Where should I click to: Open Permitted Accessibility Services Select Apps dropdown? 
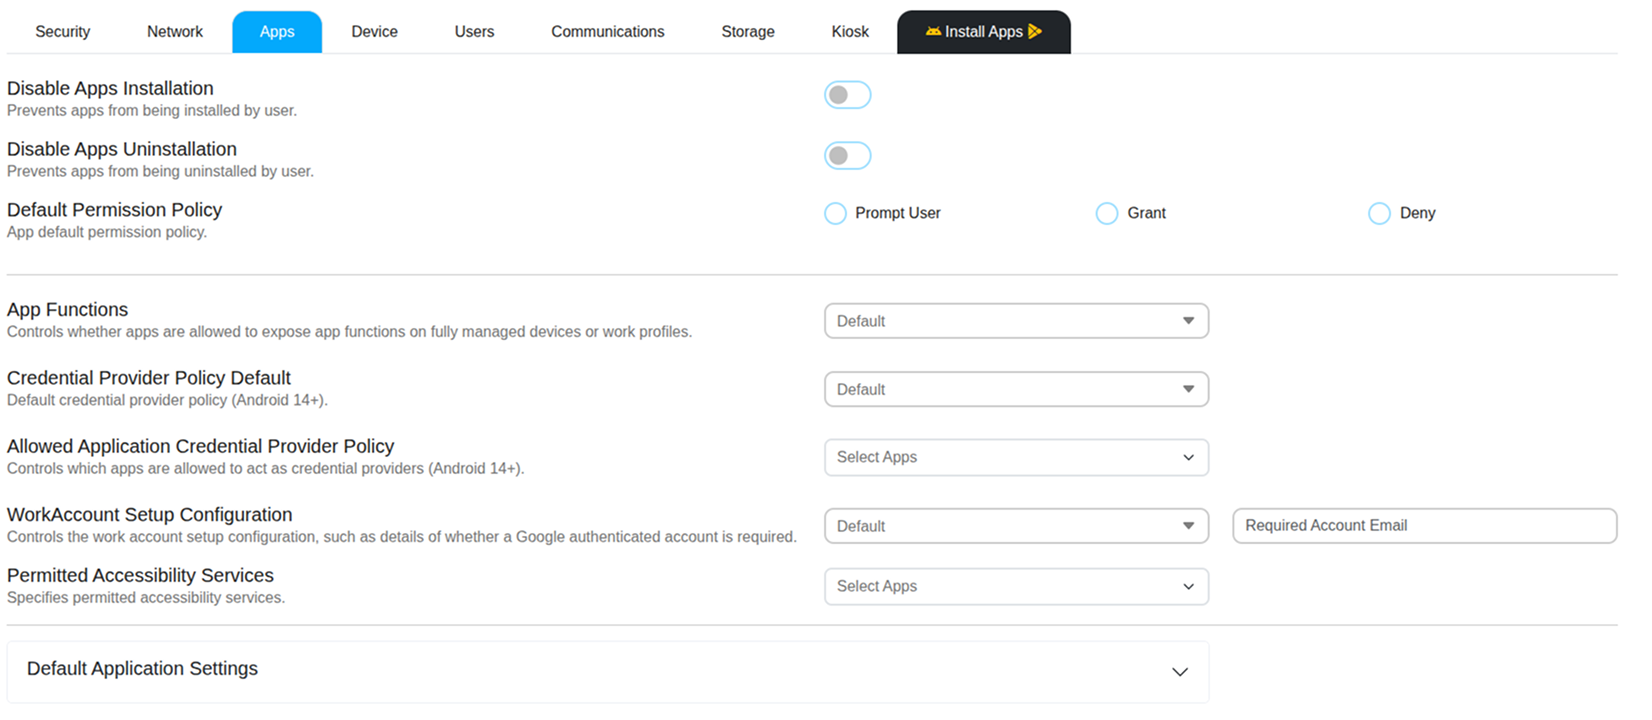click(x=1016, y=586)
